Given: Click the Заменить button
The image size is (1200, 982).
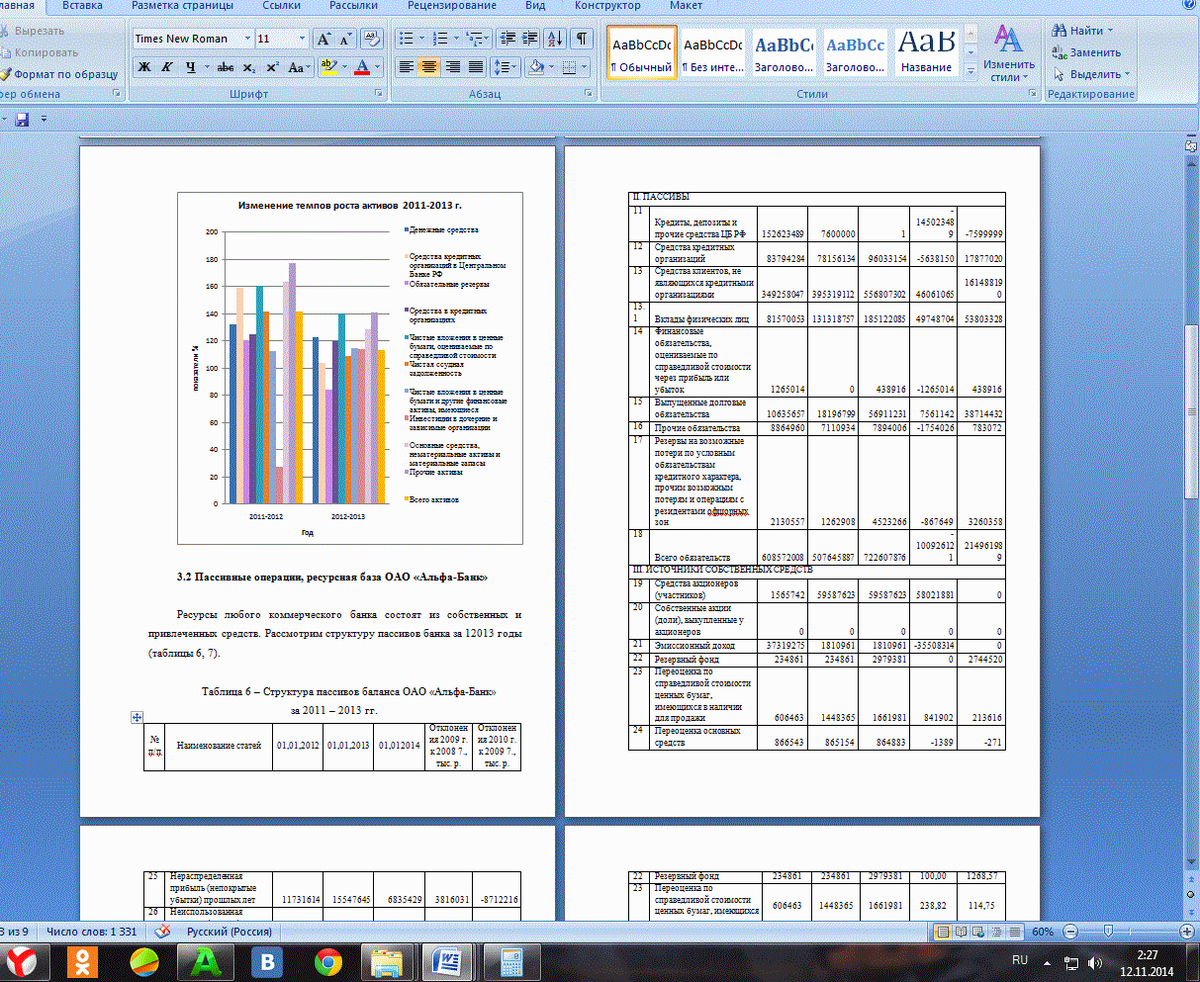Looking at the screenshot, I should (1087, 52).
